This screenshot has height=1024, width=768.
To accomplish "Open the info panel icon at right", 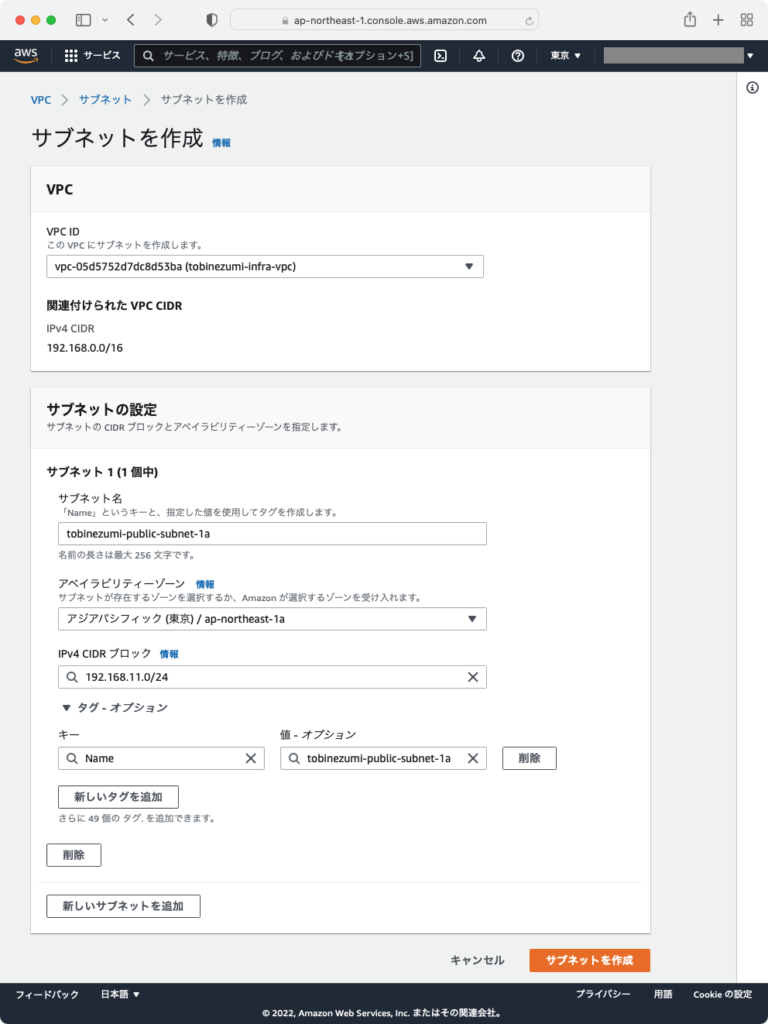I will [752, 88].
